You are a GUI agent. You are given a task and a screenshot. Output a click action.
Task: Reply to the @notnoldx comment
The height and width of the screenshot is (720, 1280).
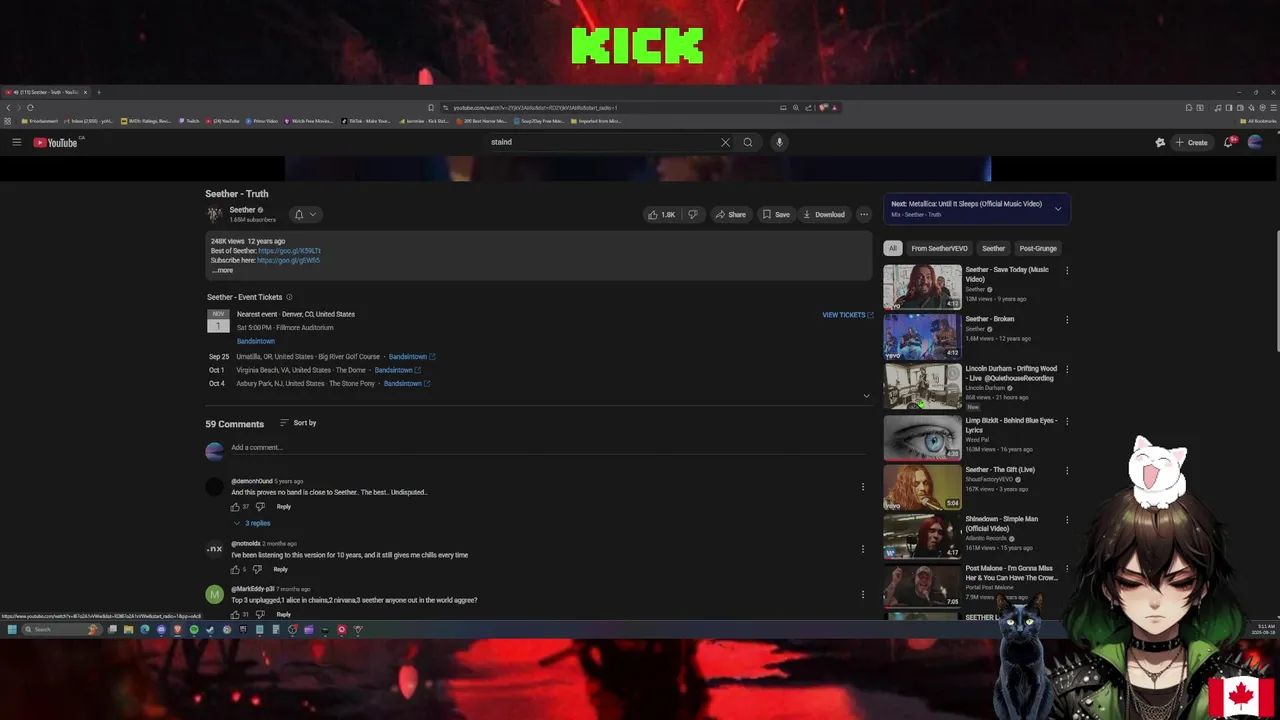(281, 570)
